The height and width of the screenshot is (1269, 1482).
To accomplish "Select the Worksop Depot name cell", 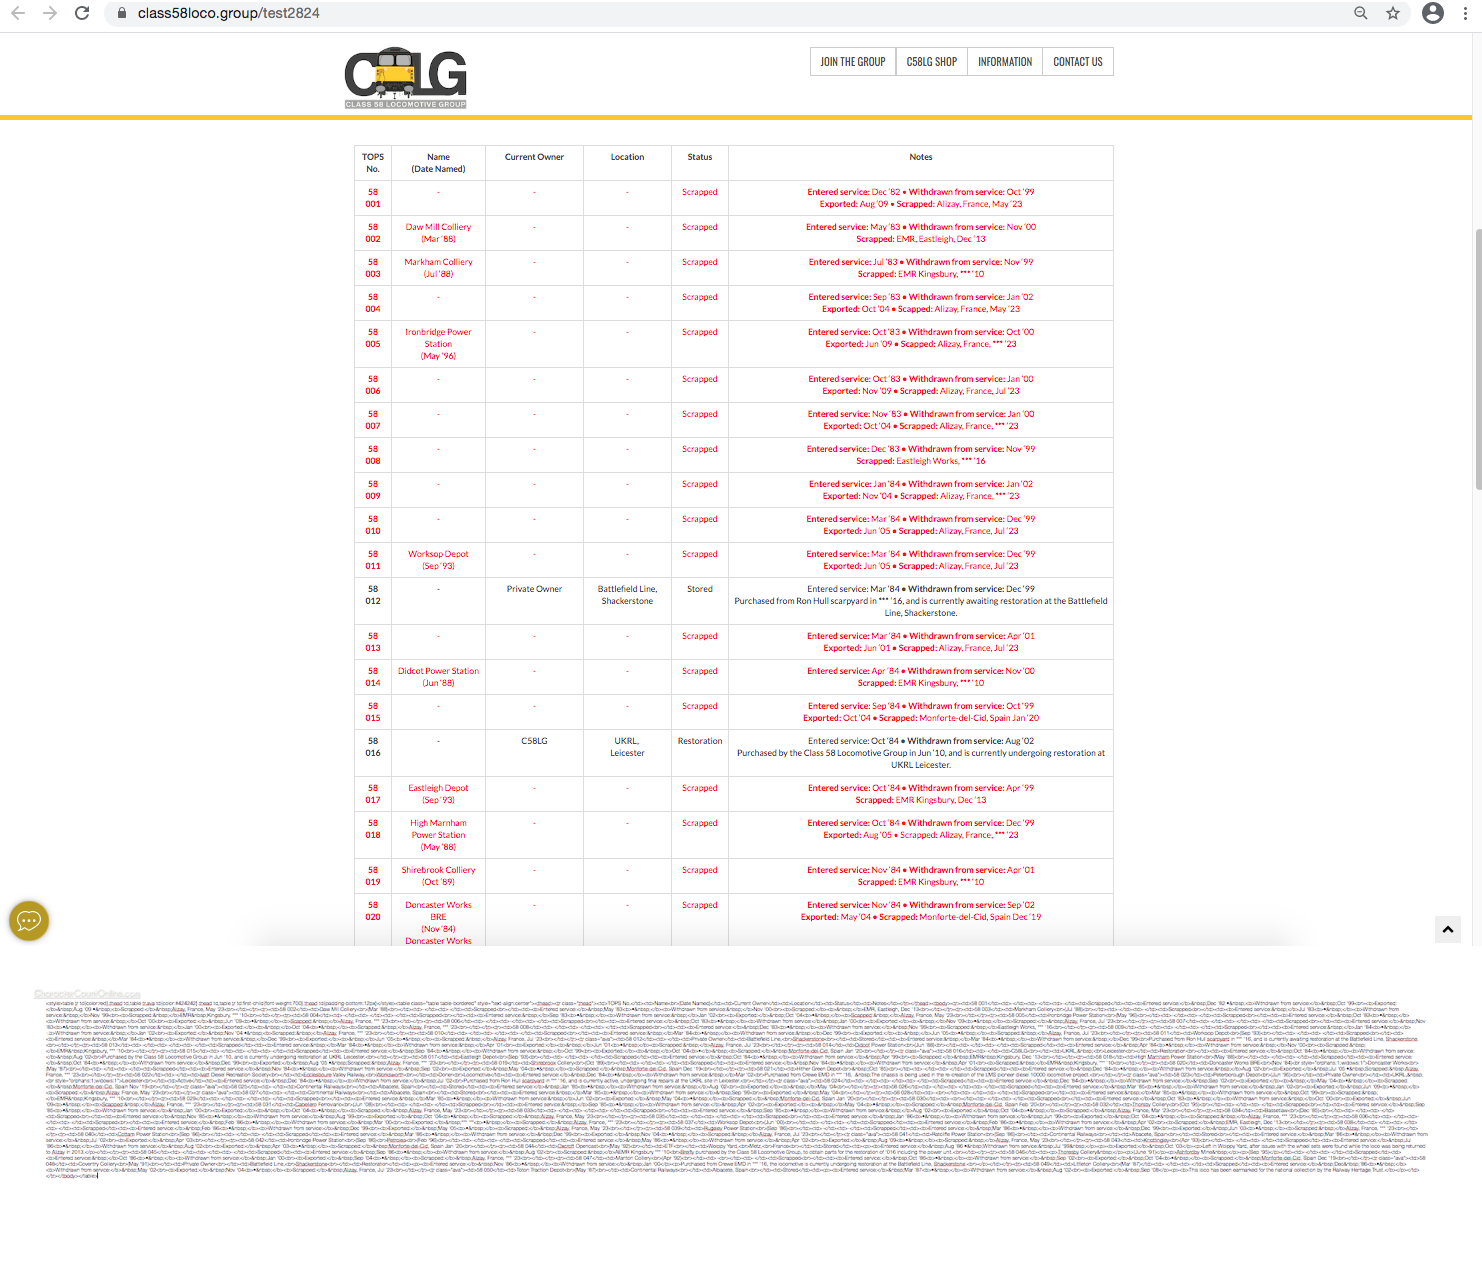I will pos(438,560).
